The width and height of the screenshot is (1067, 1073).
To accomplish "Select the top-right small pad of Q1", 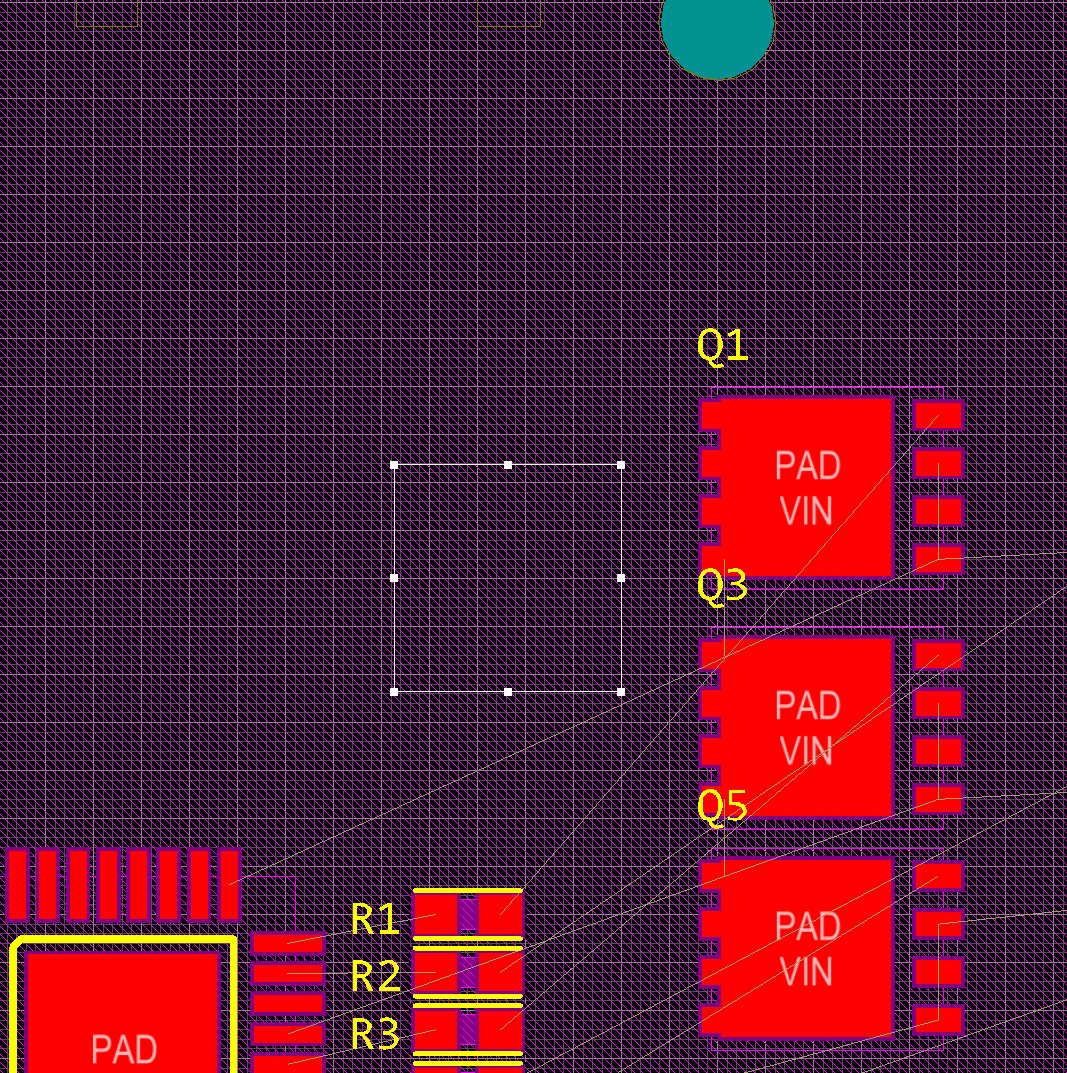I will pyautogui.click(x=938, y=415).
